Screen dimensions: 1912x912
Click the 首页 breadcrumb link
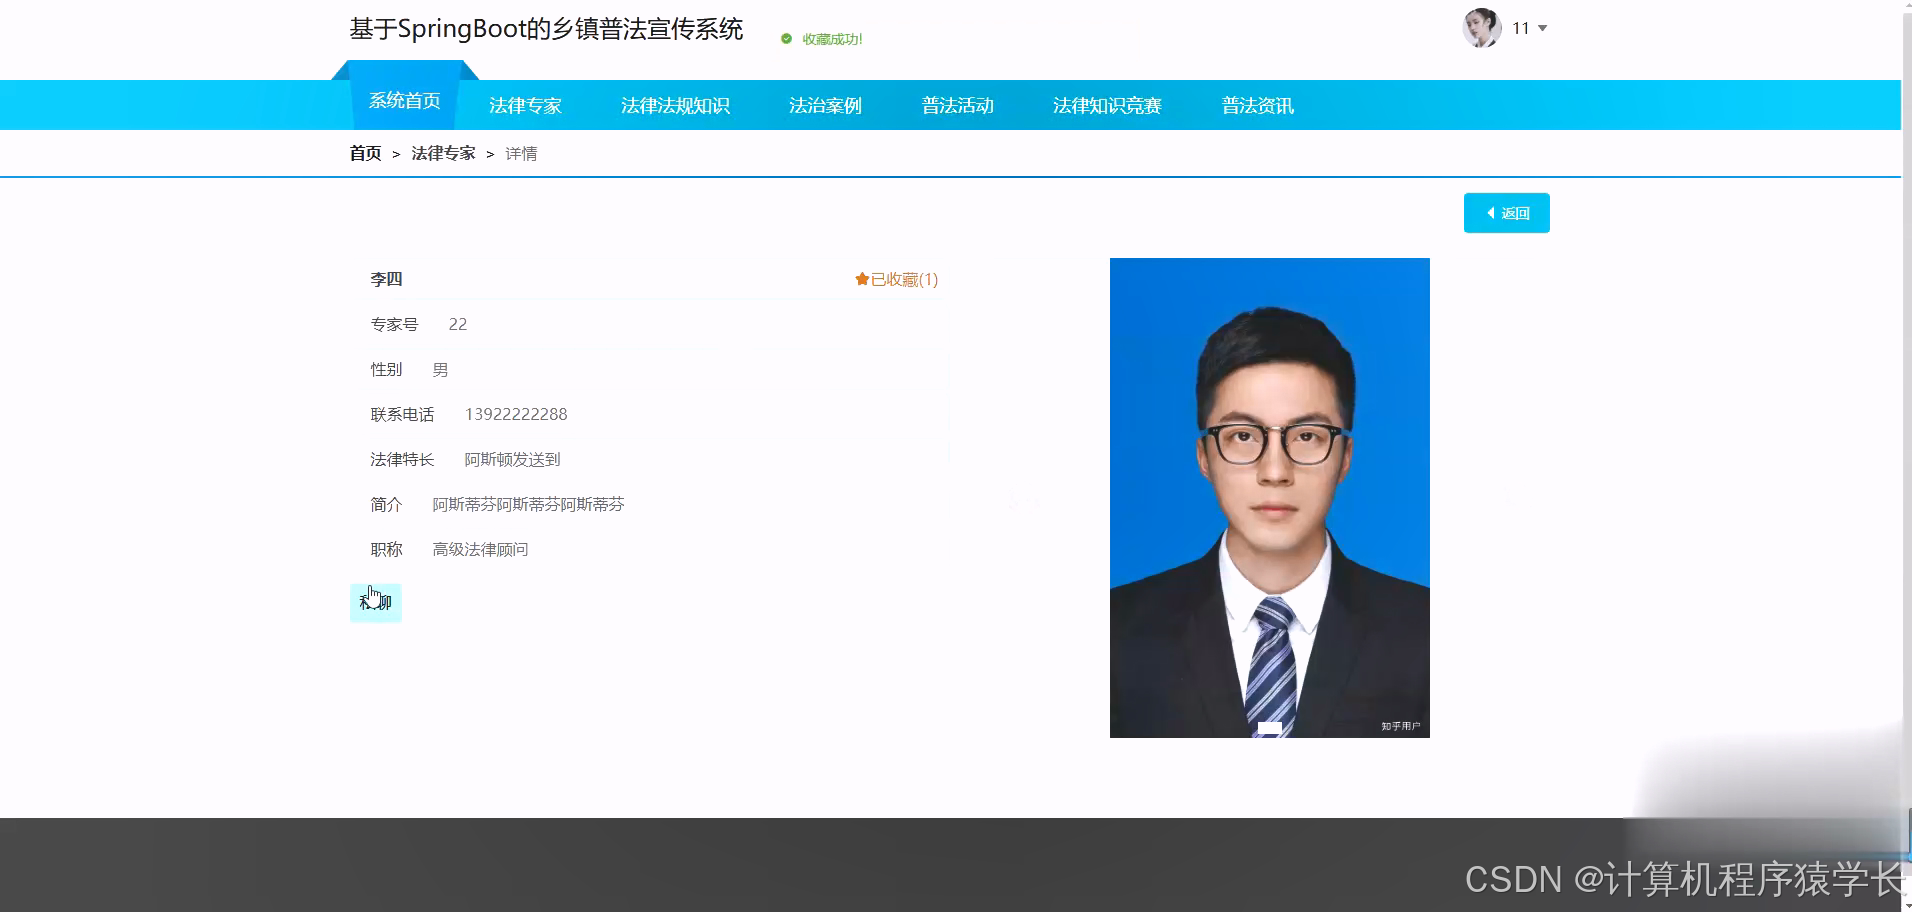point(364,152)
